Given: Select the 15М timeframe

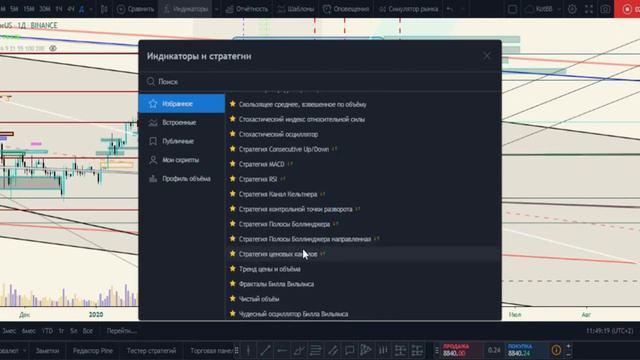Looking at the screenshot, I should click(29, 9).
